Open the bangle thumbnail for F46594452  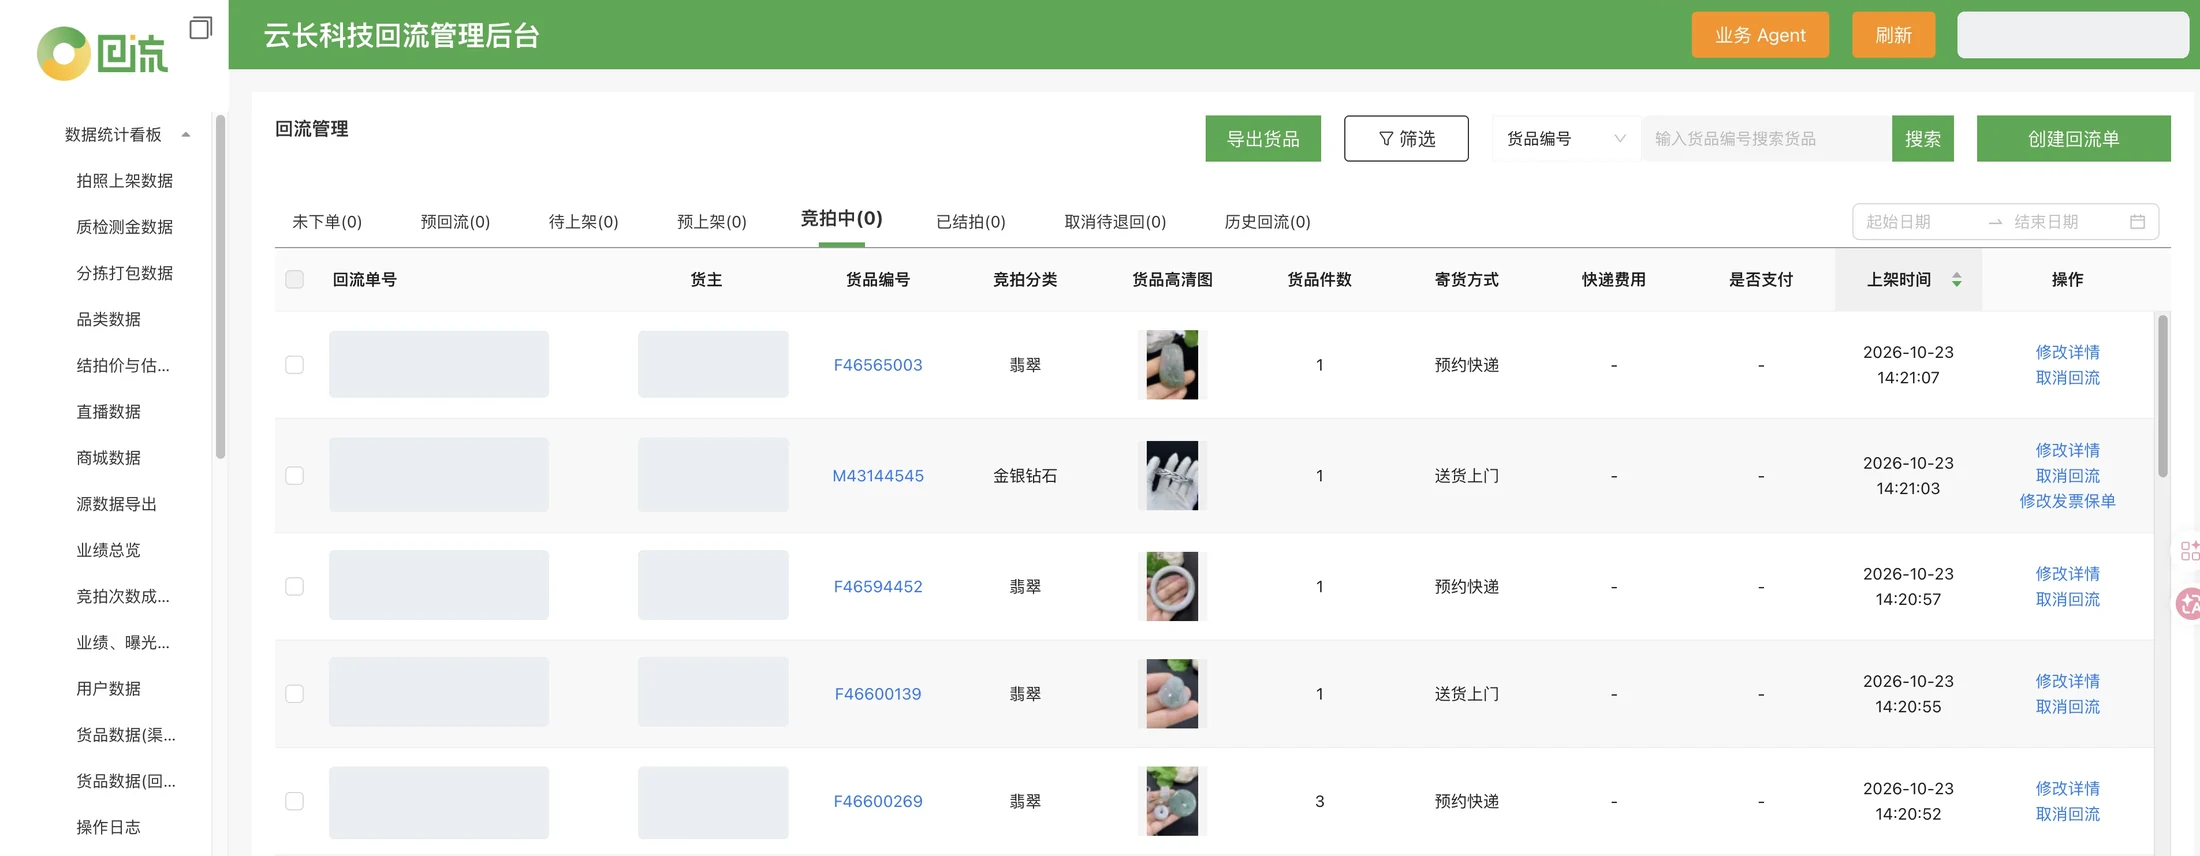[1172, 587]
